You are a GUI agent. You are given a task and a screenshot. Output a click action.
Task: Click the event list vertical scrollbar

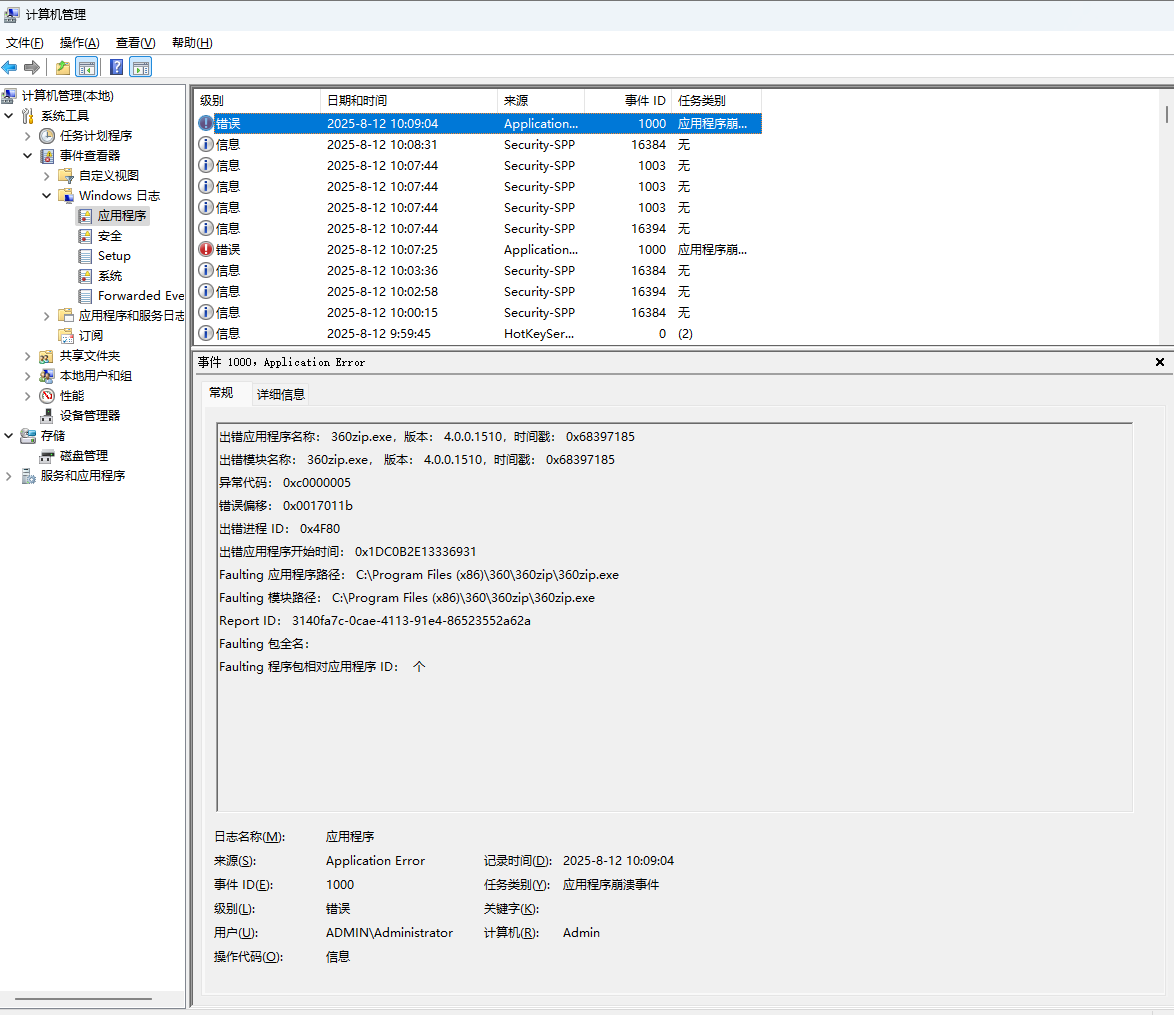click(1166, 220)
